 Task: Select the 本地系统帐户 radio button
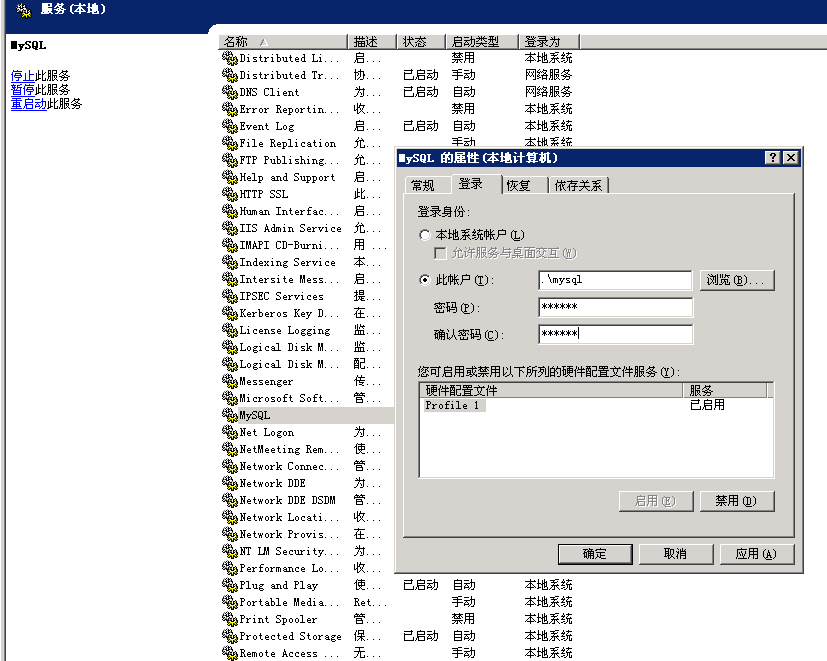[425, 235]
